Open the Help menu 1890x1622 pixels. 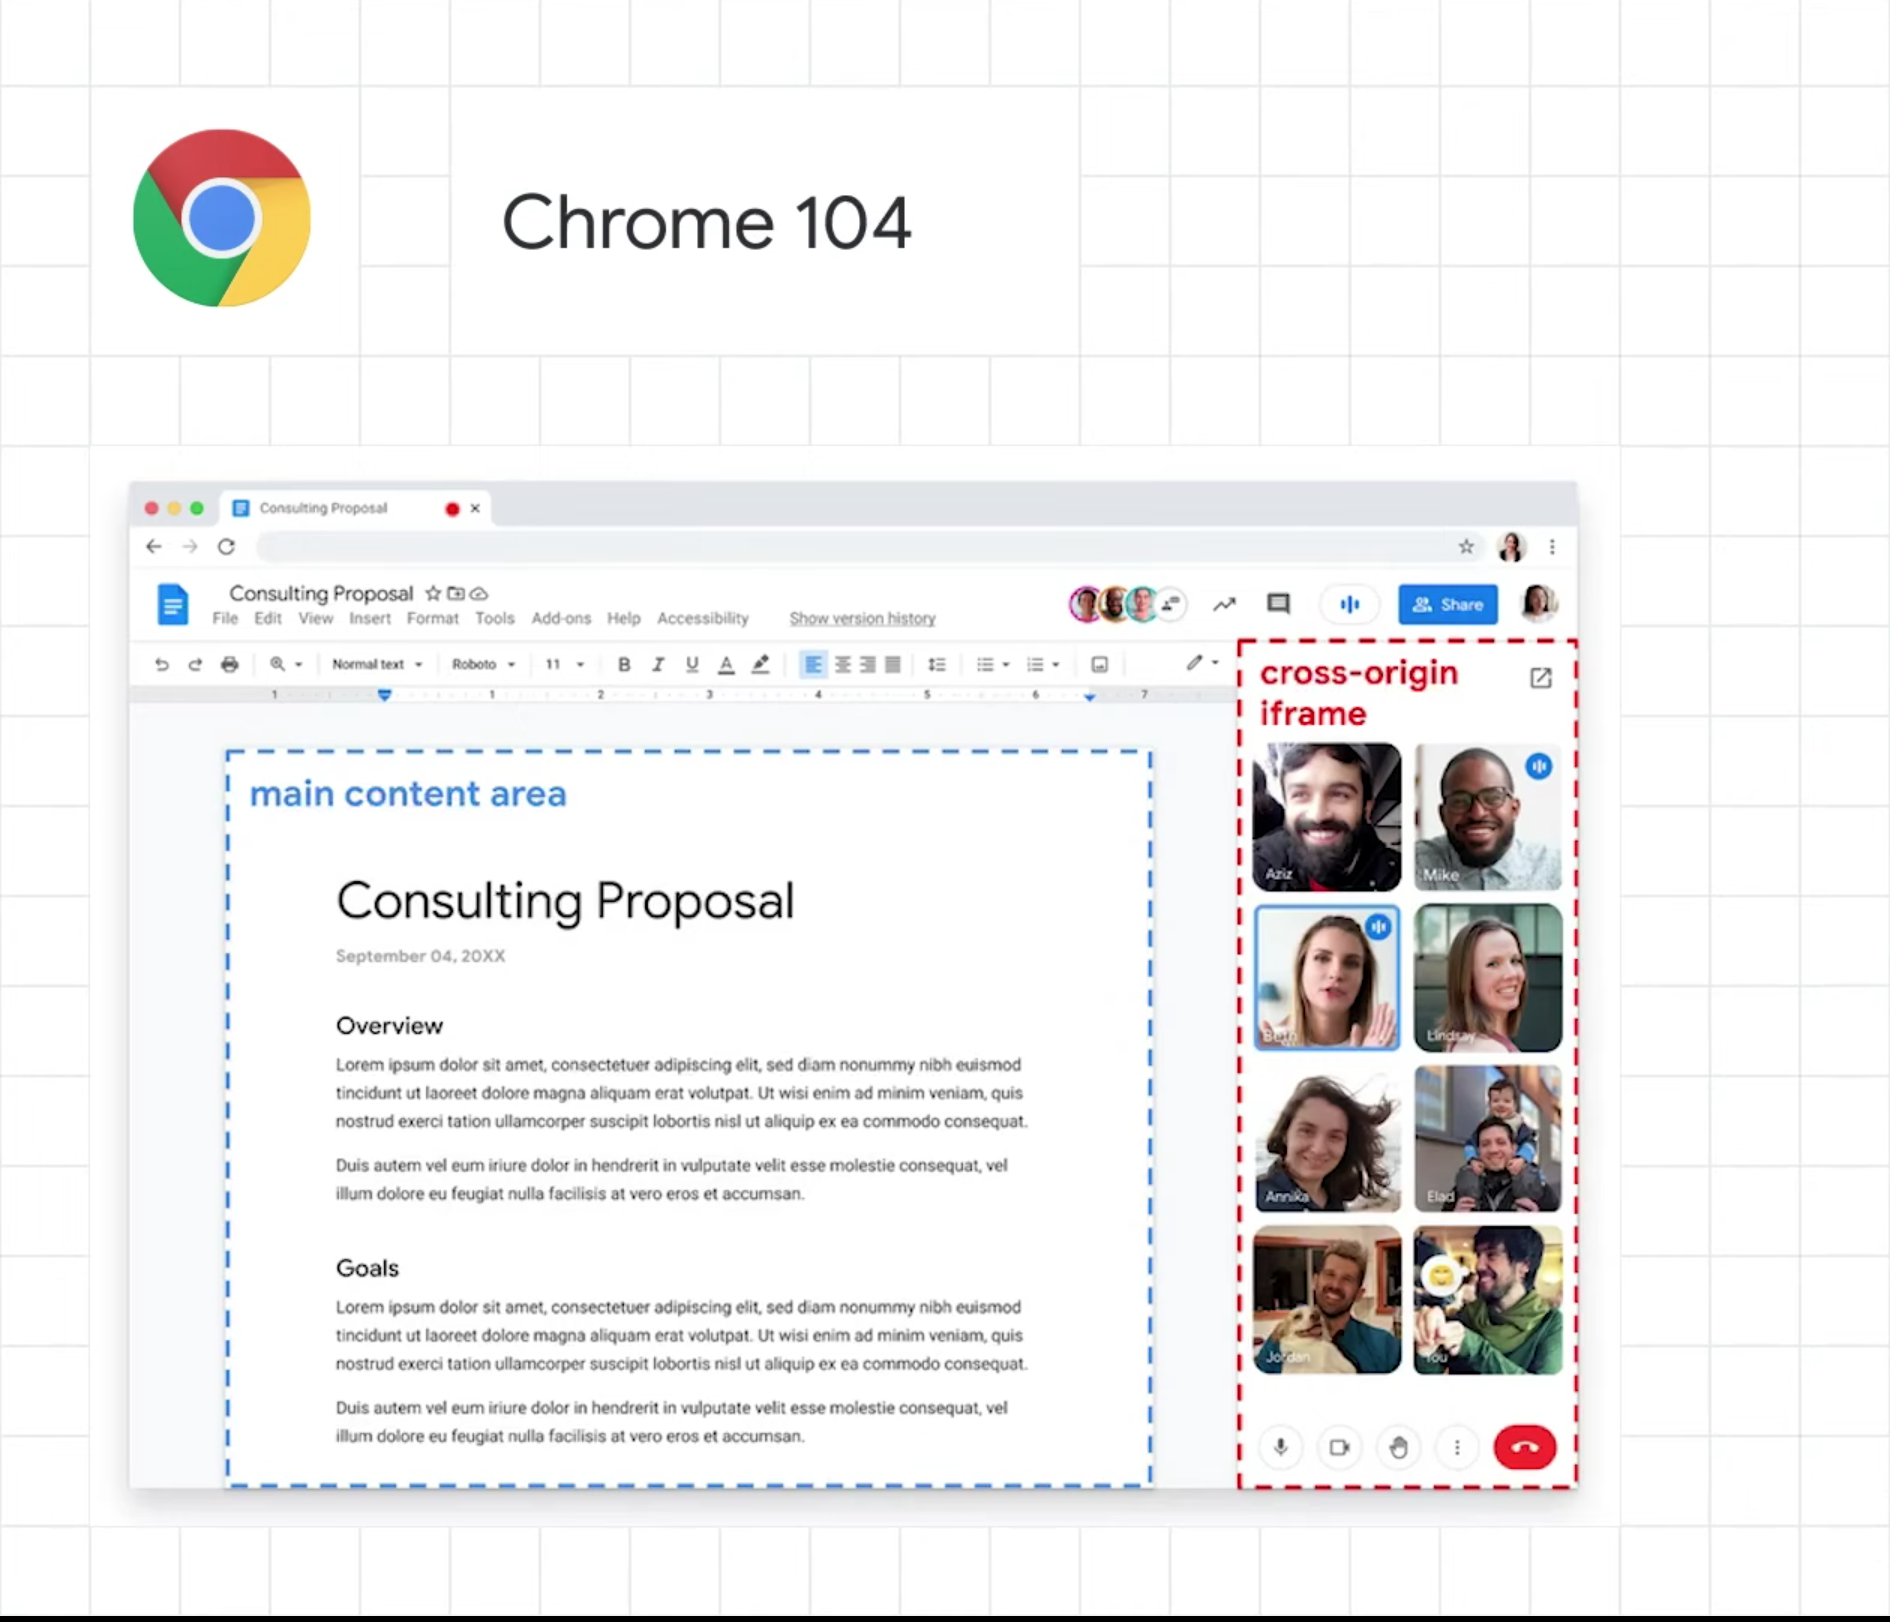(x=624, y=619)
